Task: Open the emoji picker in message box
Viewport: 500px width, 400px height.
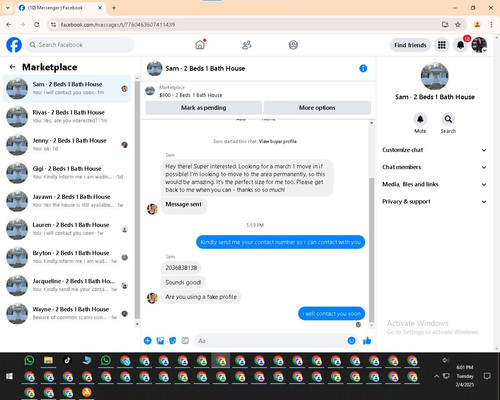Action: coord(351,341)
